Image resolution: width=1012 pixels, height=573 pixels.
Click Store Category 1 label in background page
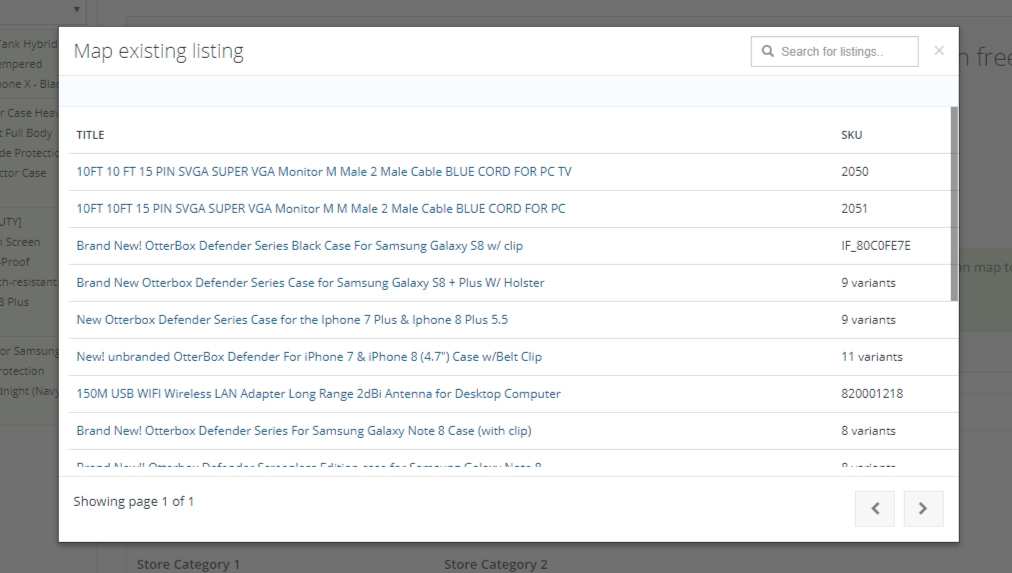pyautogui.click(x=188, y=565)
